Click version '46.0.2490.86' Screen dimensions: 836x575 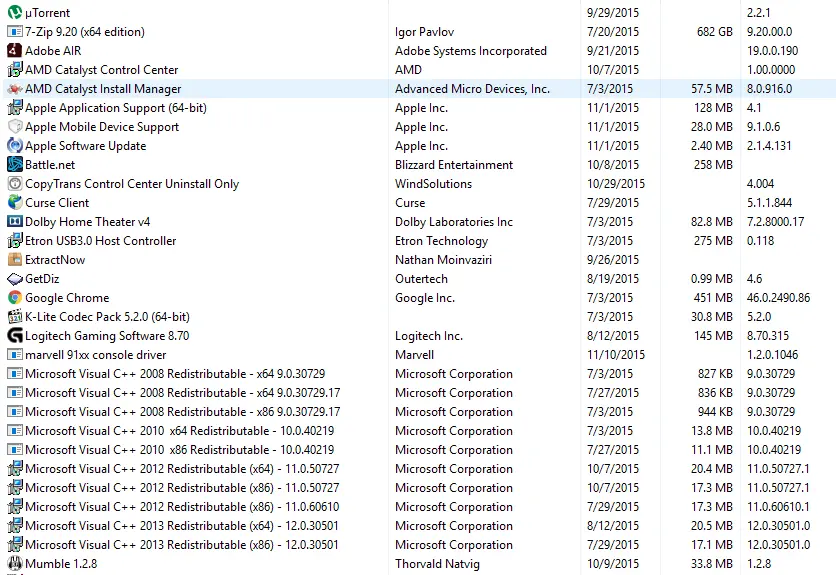[x=778, y=298]
